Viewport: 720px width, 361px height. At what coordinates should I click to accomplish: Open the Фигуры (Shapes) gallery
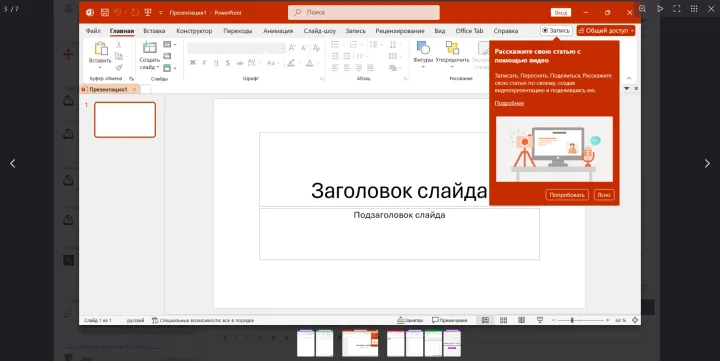click(x=423, y=55)
